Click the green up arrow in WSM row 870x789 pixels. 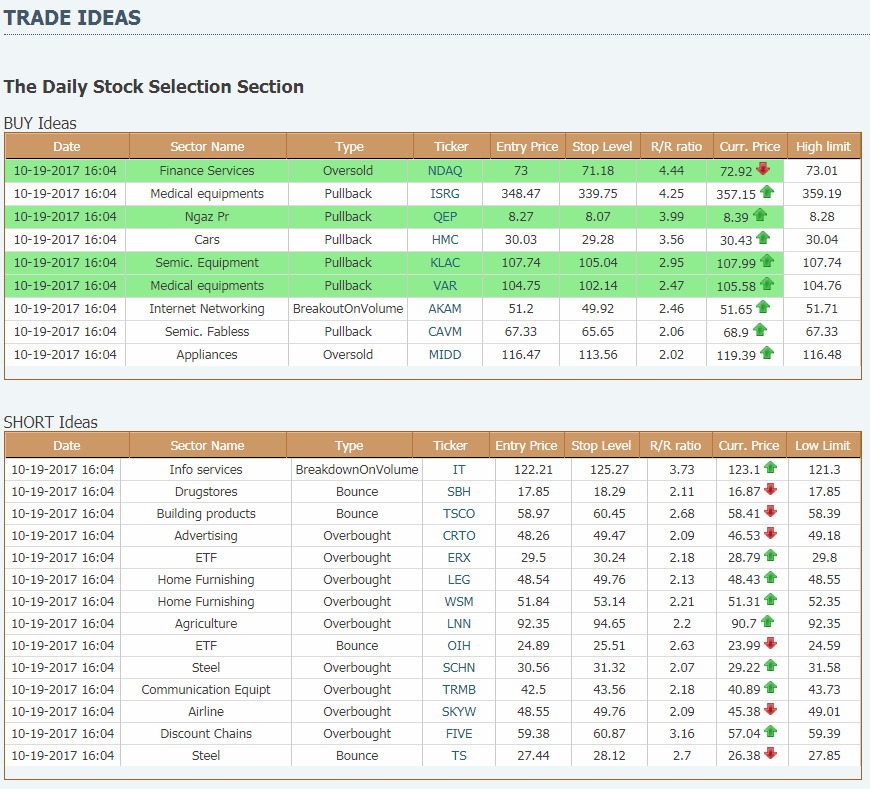click(770, 600)
